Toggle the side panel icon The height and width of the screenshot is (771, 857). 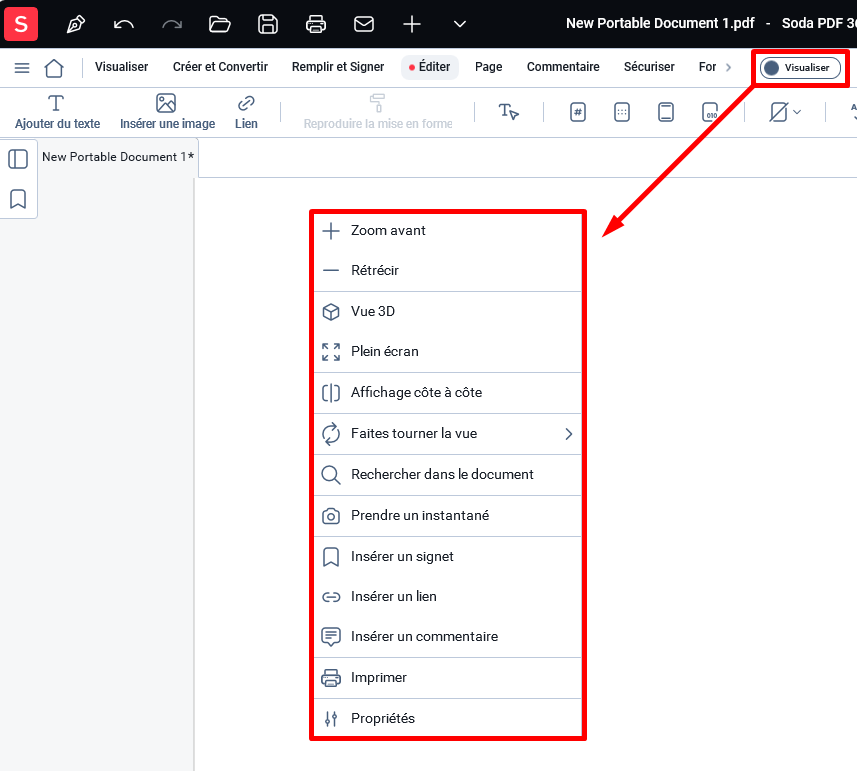click(18, 159)
